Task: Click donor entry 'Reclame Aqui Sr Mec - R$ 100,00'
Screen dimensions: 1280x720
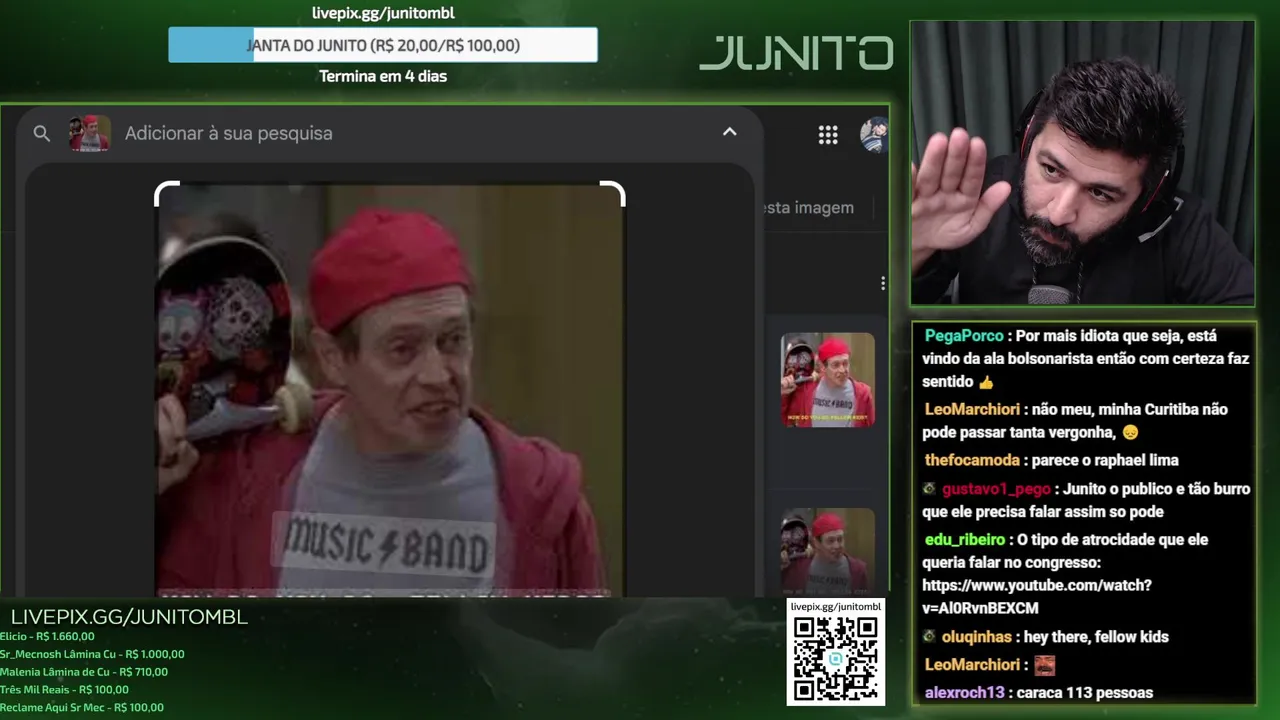Action: [x=82, y=708]
